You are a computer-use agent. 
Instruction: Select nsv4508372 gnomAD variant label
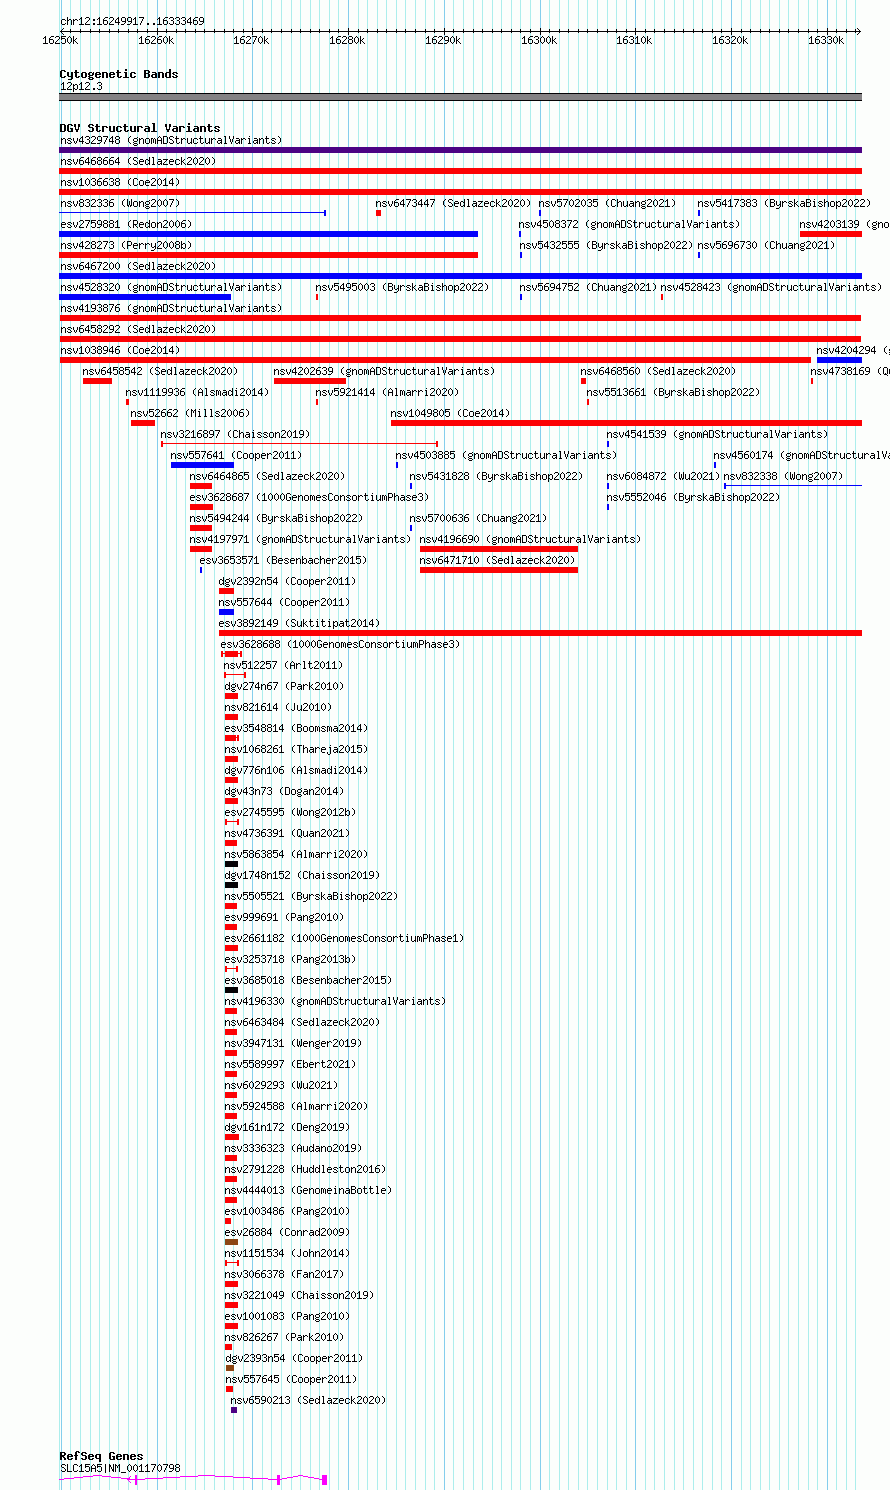[x=629, y=224]
